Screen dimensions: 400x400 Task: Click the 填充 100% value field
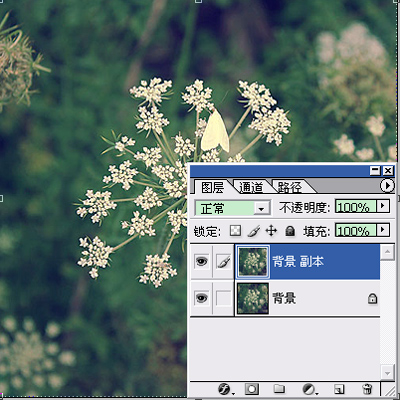click(x=356, y=230)
